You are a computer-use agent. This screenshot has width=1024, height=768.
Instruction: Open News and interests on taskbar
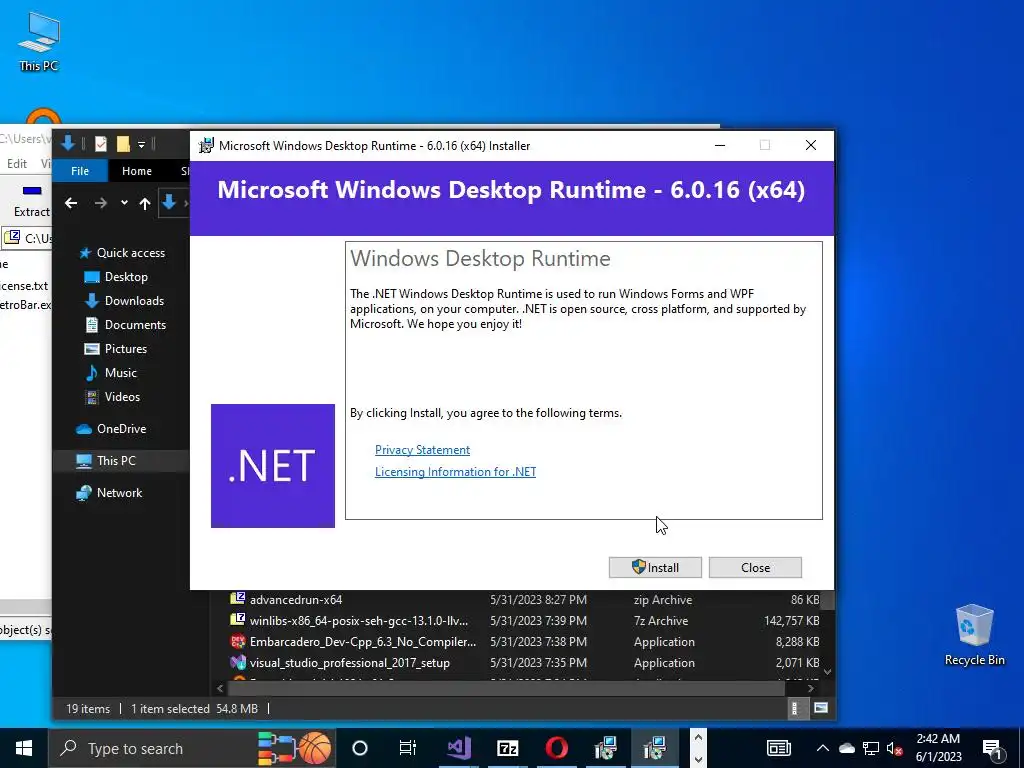click(778, 748)
